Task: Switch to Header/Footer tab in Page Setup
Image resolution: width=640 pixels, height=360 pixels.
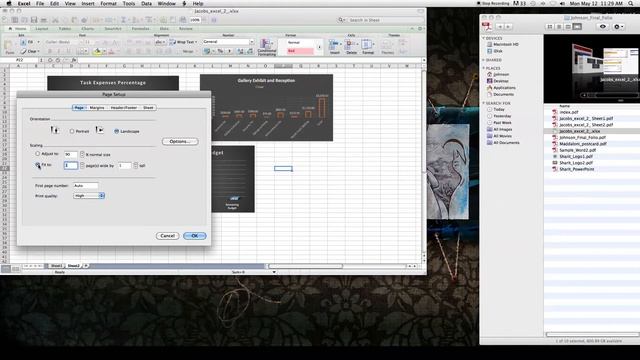Action: click(x=124, y=108)
